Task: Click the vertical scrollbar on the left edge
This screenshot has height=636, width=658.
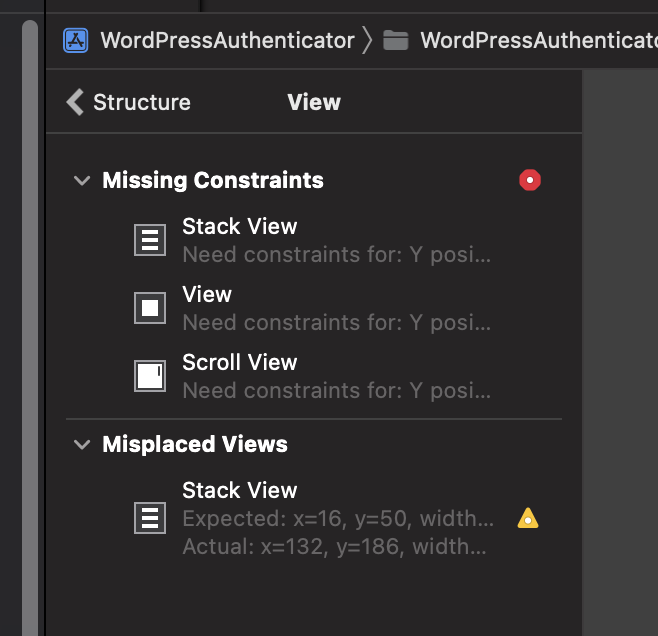Action: coord(30,330)
